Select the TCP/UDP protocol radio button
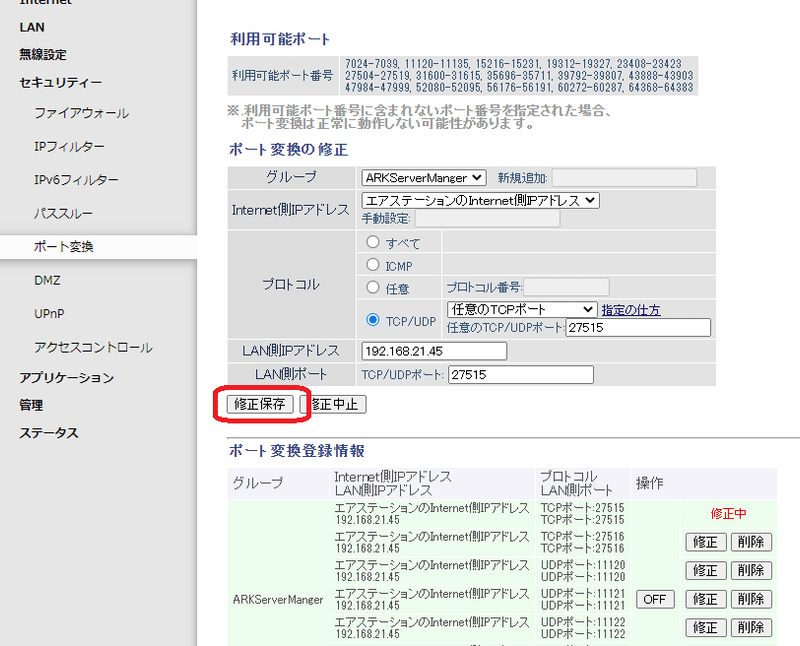Image resolution: width=800 pixels, height=646 pixels. [x=373, y=320]
